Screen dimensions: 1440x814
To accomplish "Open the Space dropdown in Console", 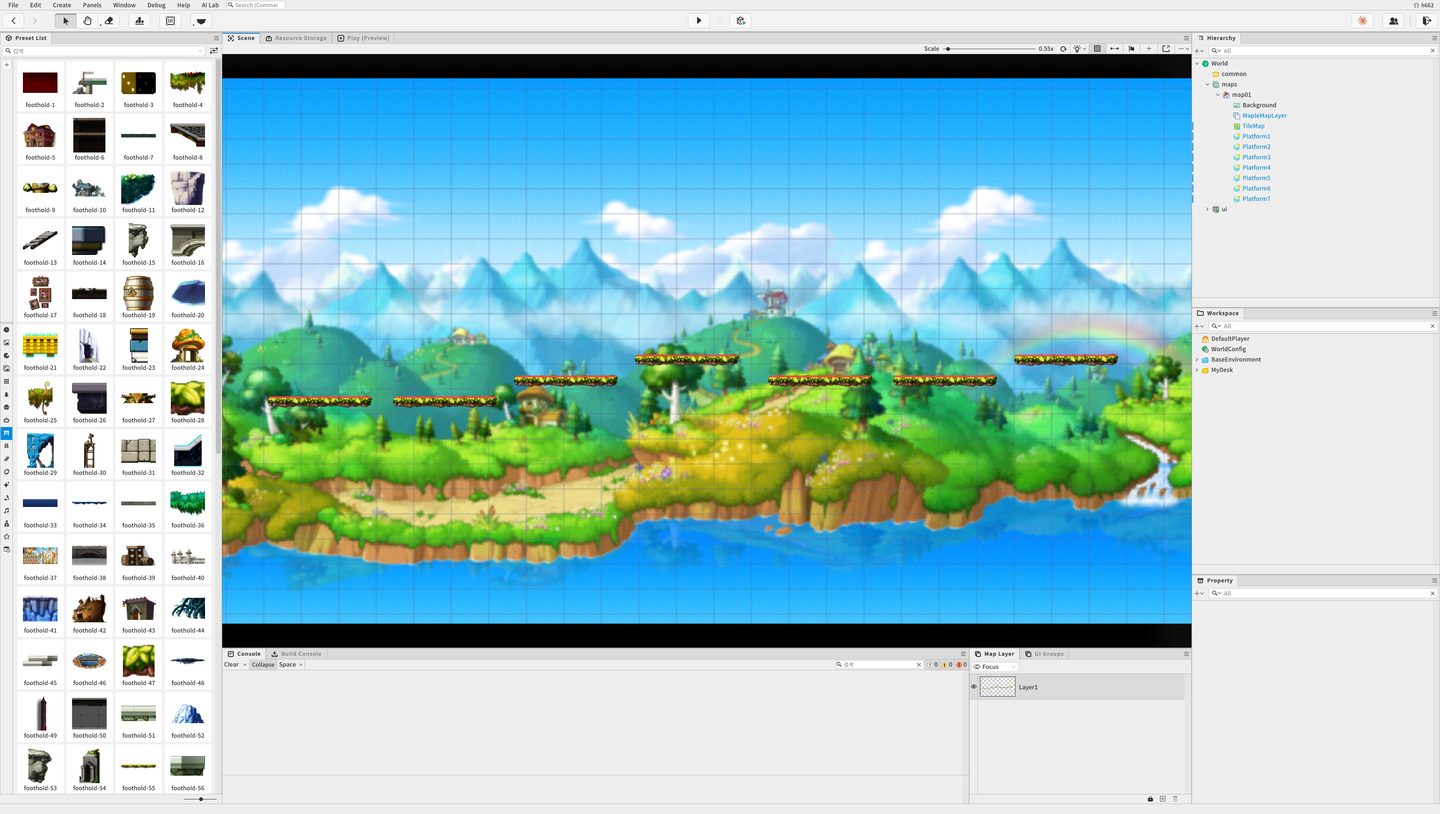I will (x=290, y=664).
